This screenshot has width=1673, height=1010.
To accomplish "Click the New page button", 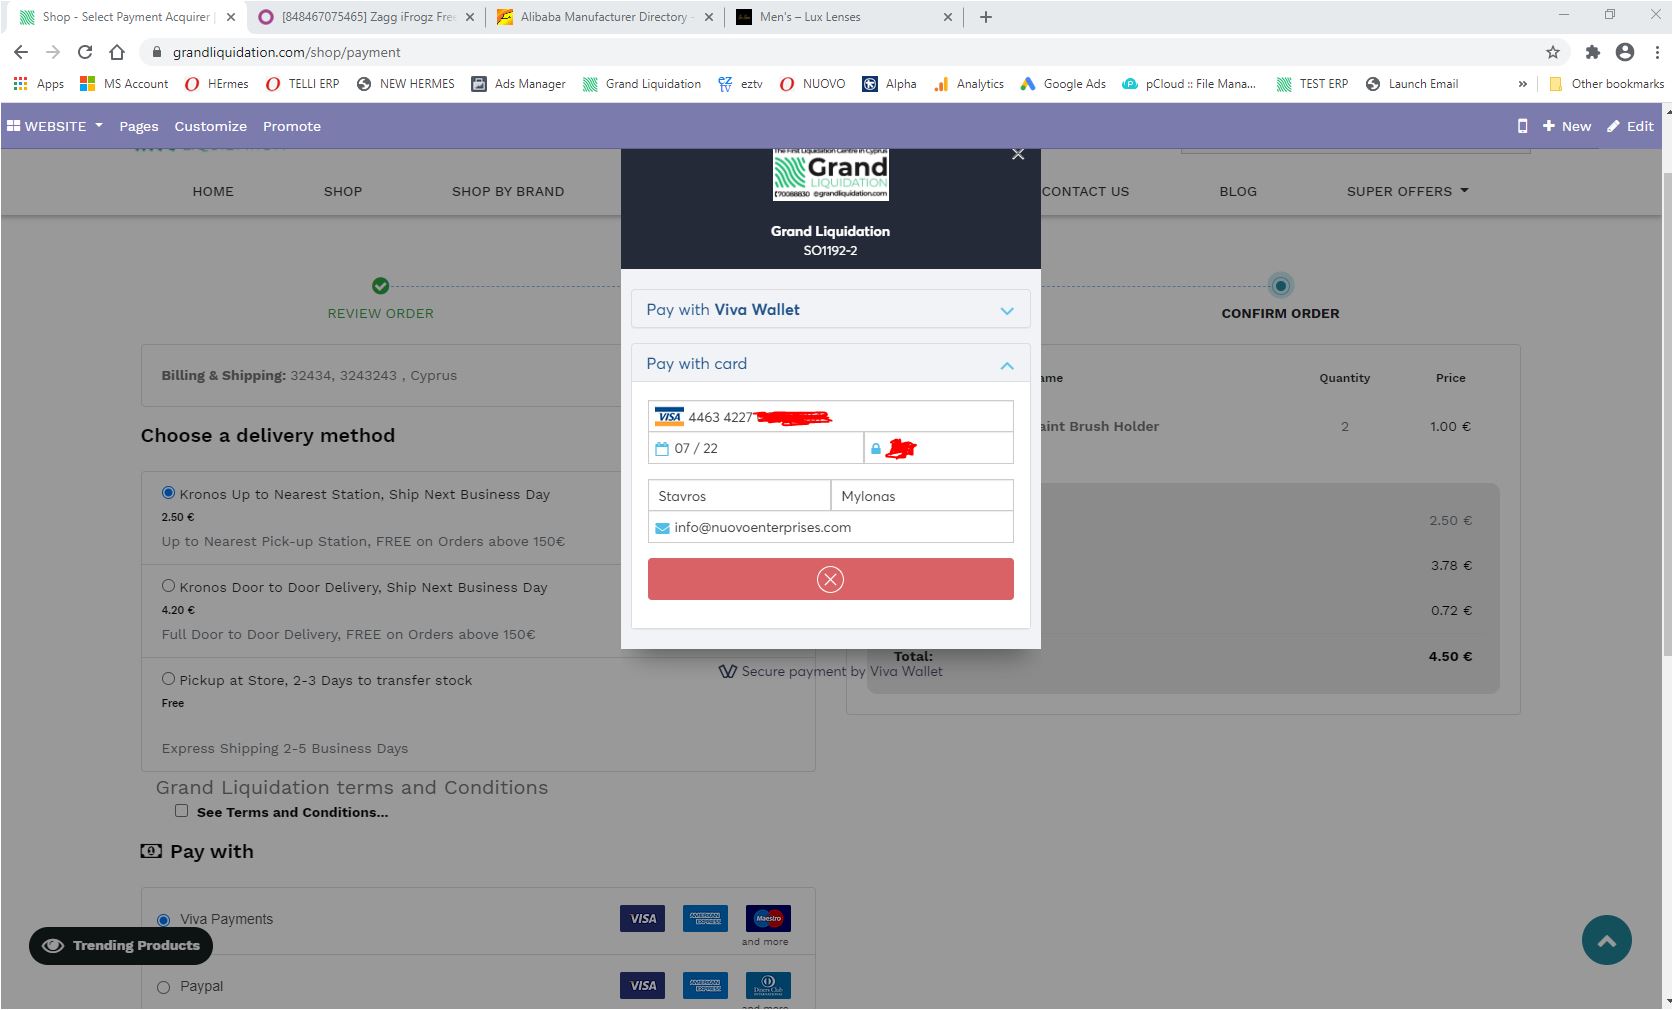I will 1567,126.
